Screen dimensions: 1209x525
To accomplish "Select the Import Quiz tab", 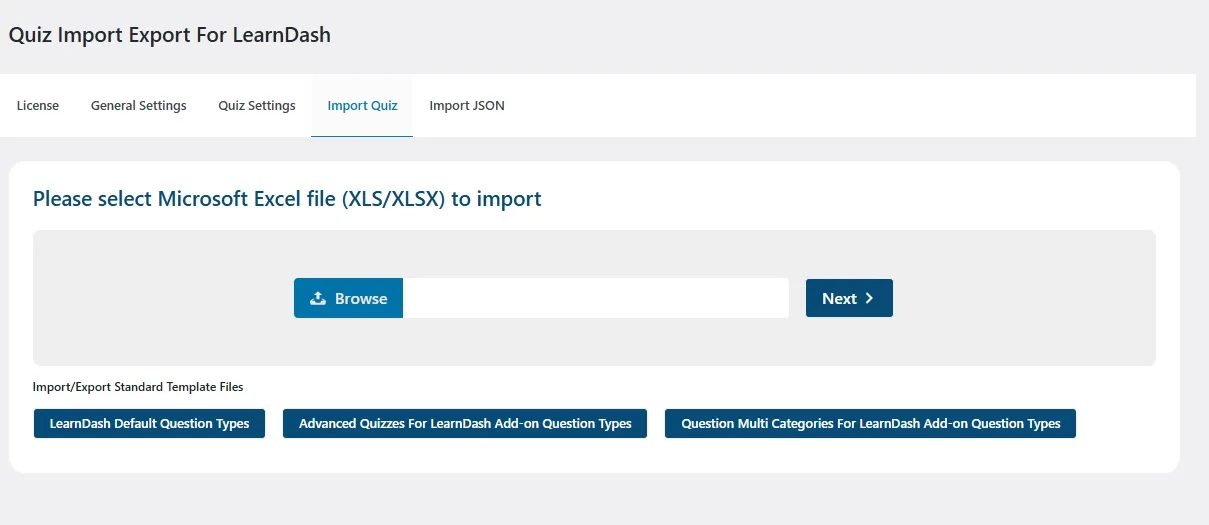I will (x=362, y=105).
